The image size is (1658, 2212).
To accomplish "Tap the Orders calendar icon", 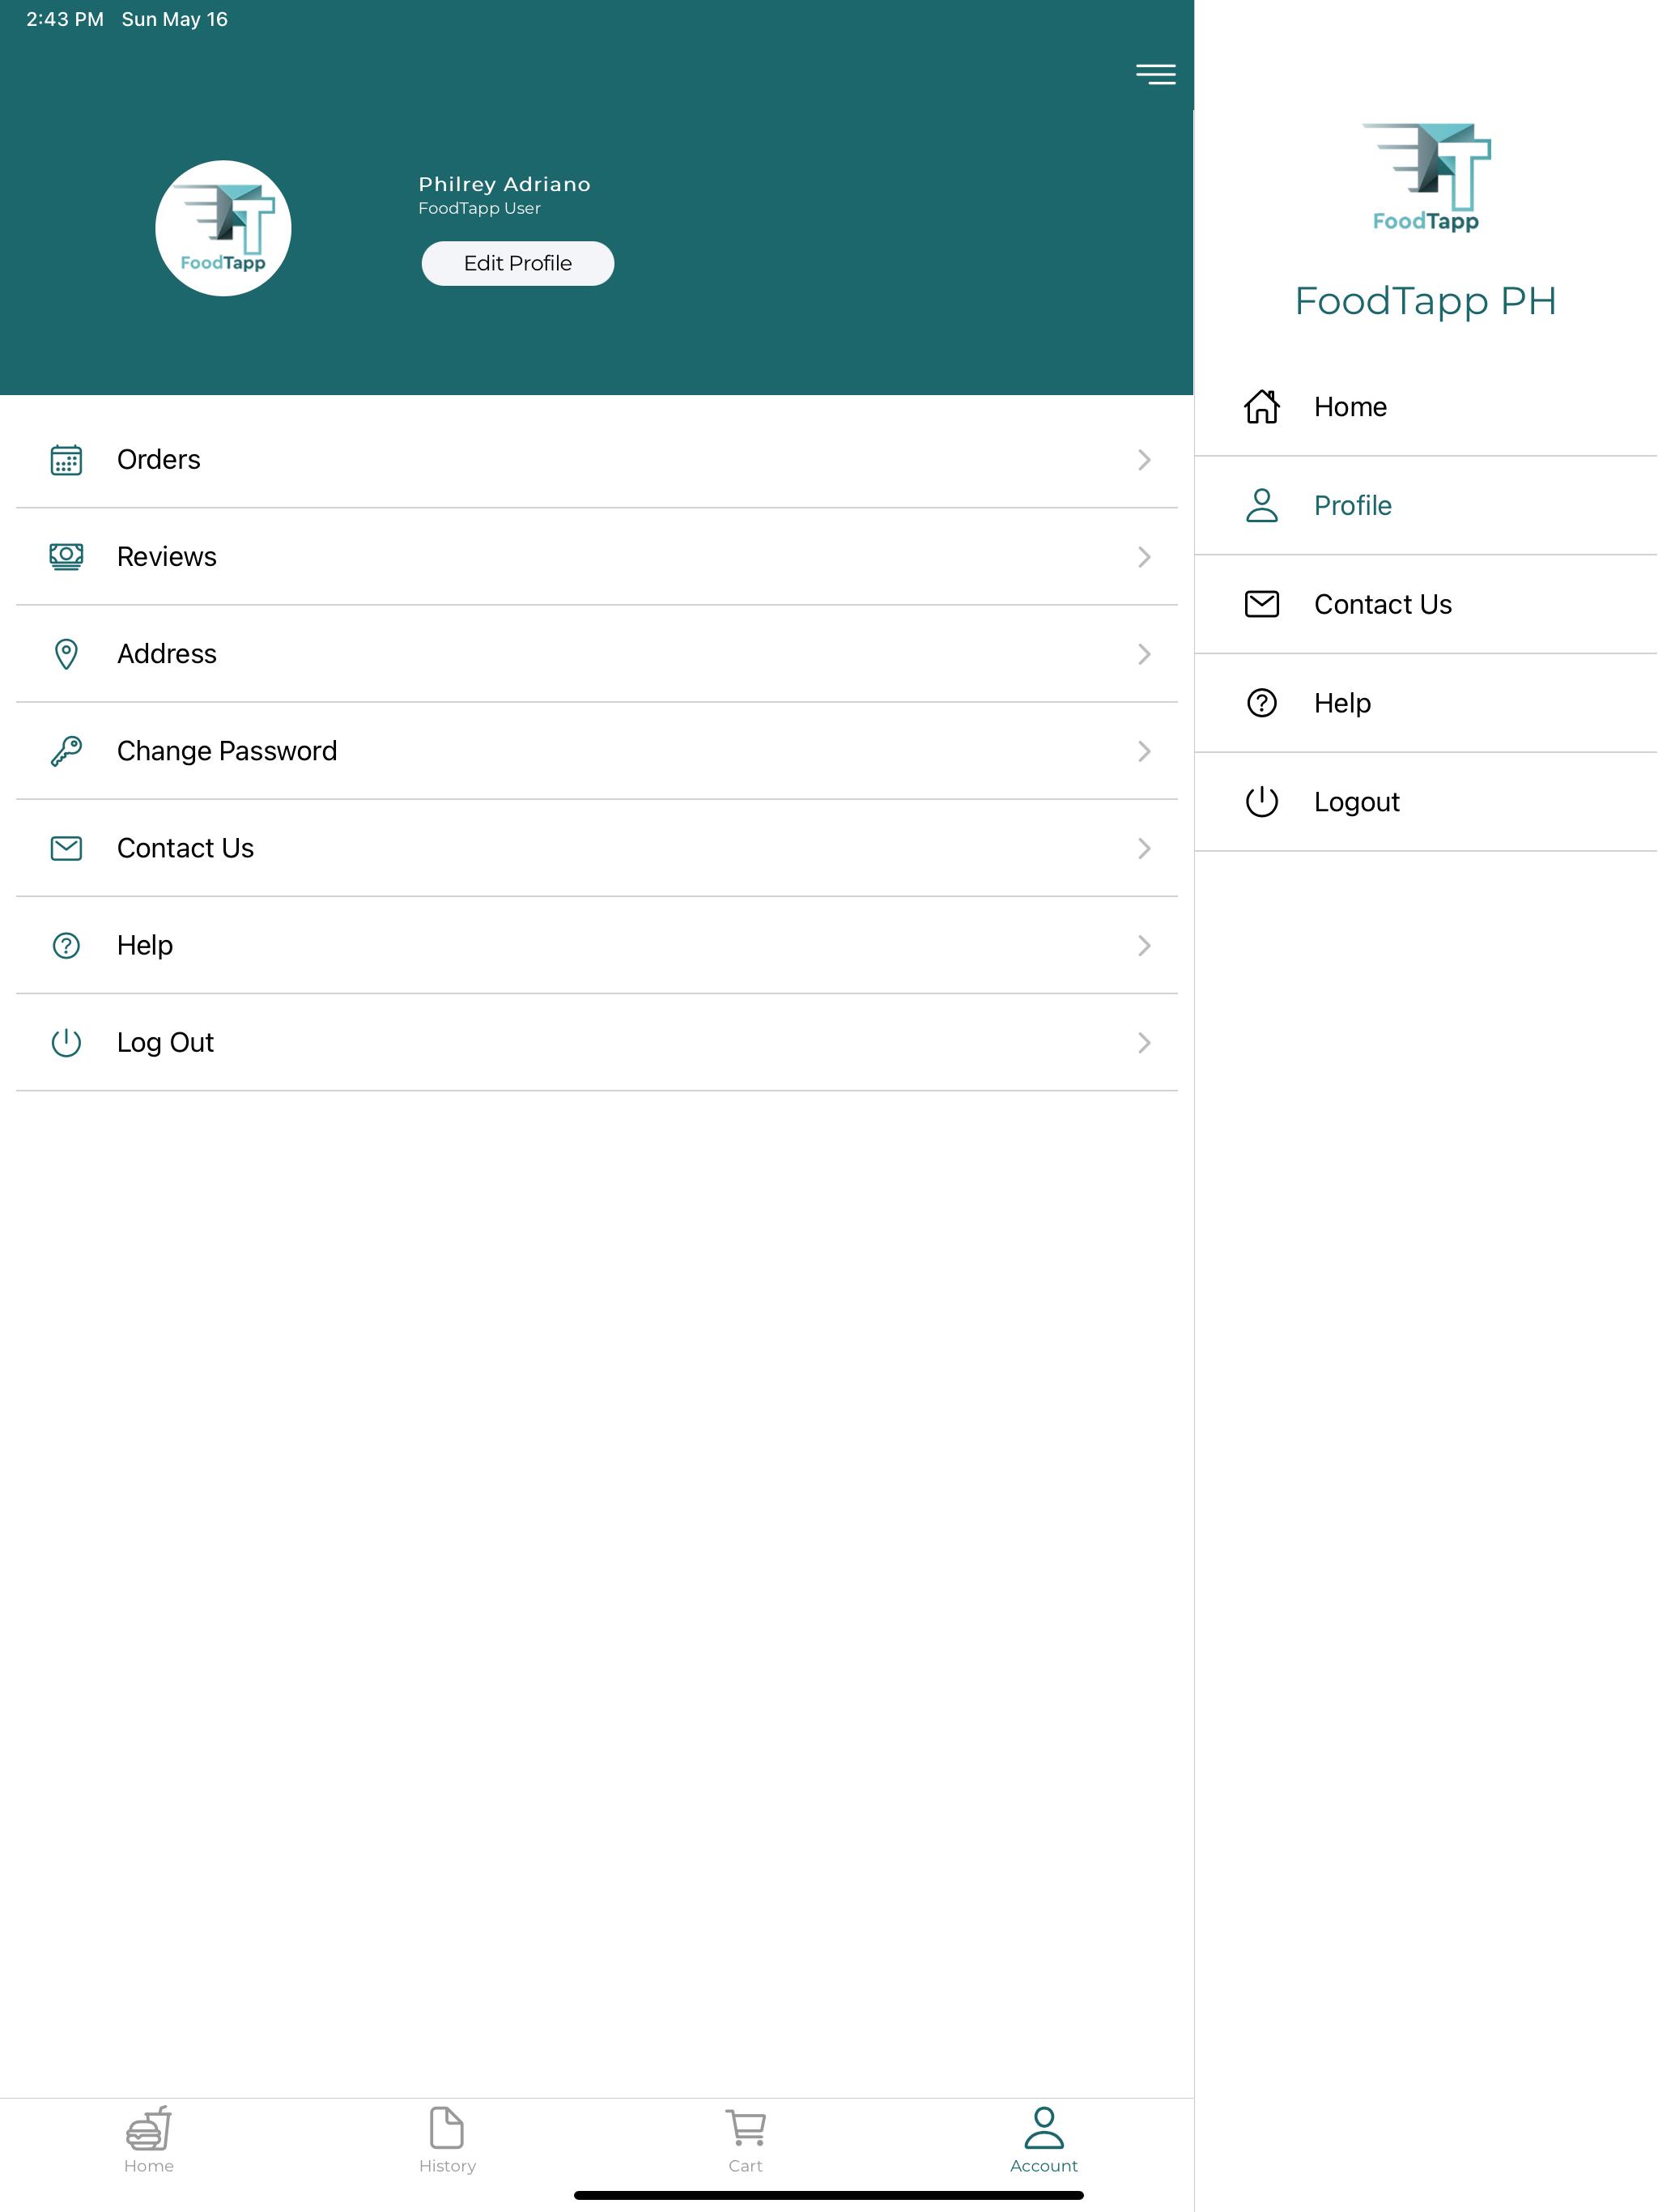I will click(66, 460).
